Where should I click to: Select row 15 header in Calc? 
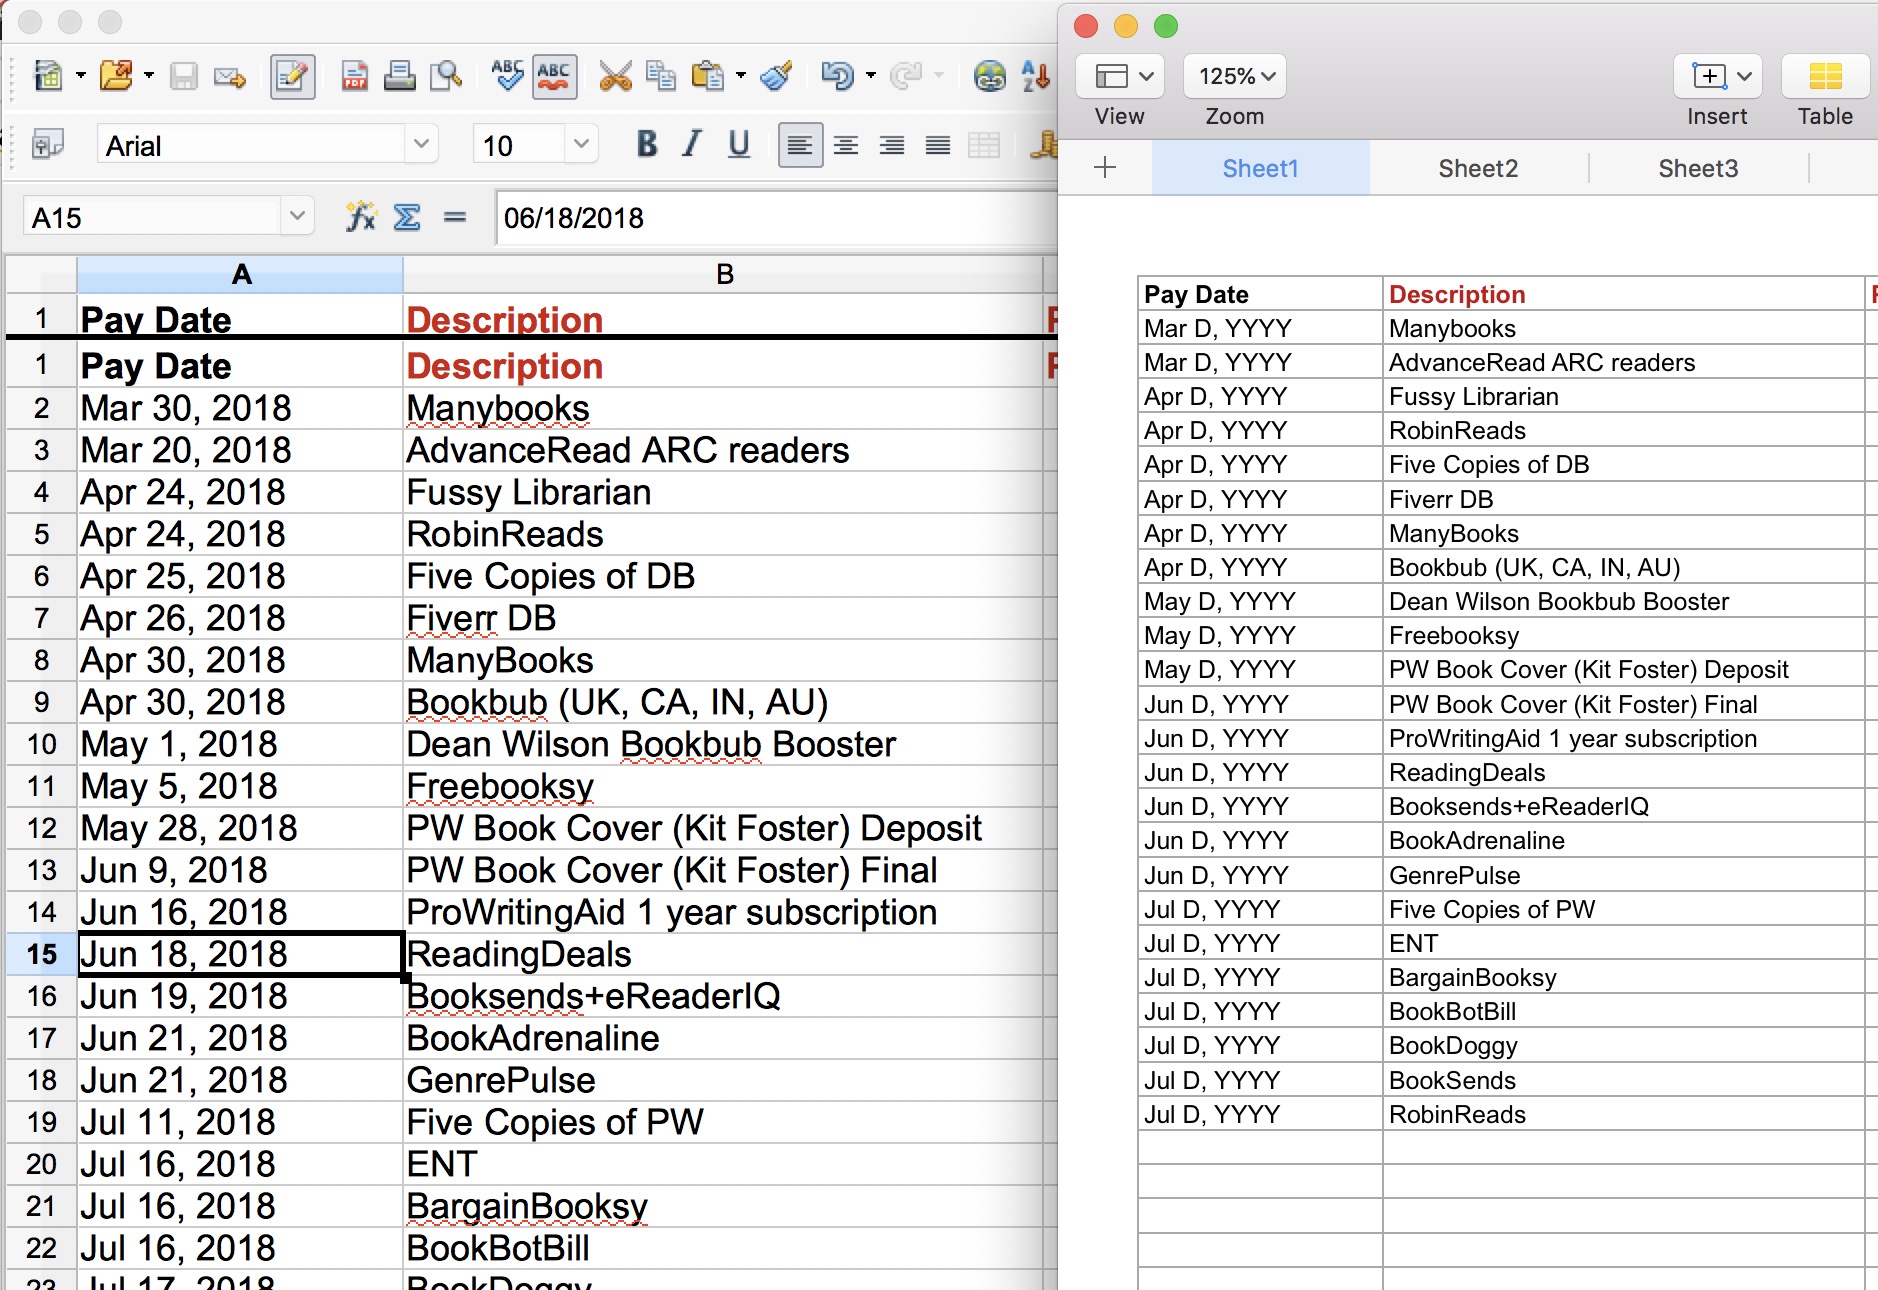(42, 954)
